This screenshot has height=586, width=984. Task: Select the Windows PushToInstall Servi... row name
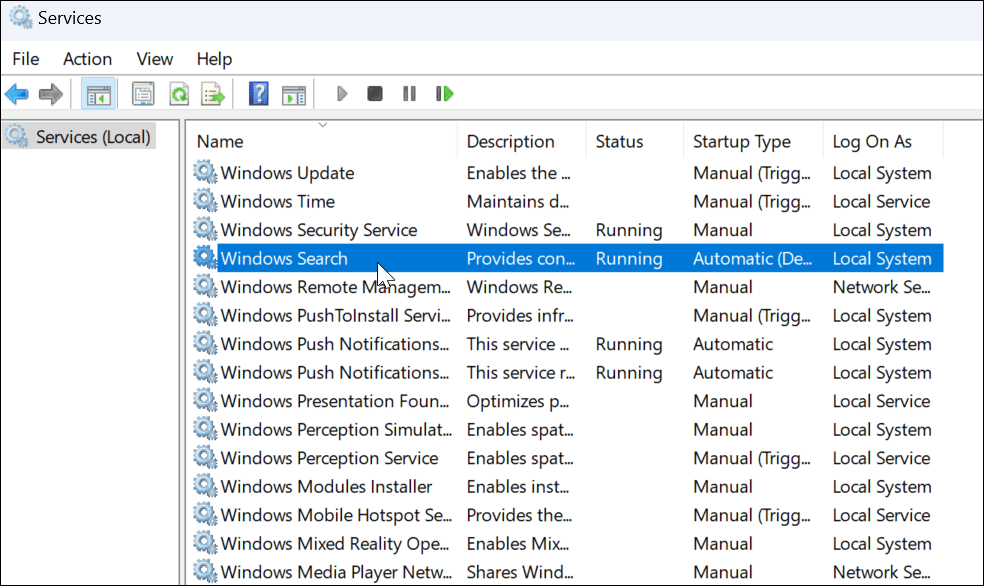point(336,316)
